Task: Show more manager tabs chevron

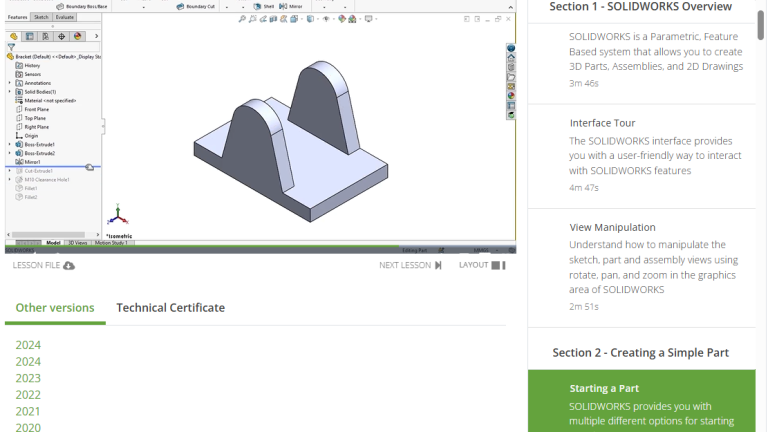Action: point(96,36)
